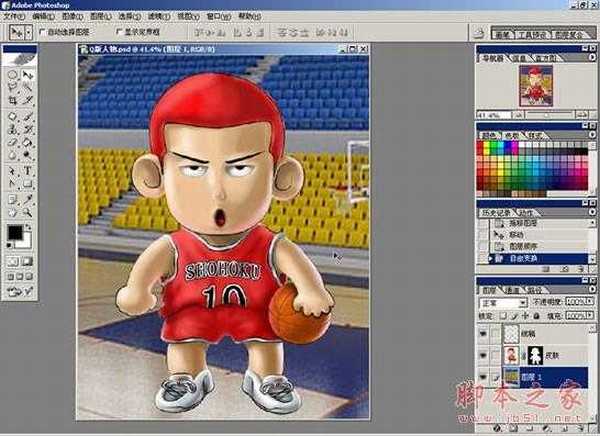Viewport: 600px width, 436px height.
Task: Open the layer fill (填充) dropdown arrow
Action: coord(591,312)
